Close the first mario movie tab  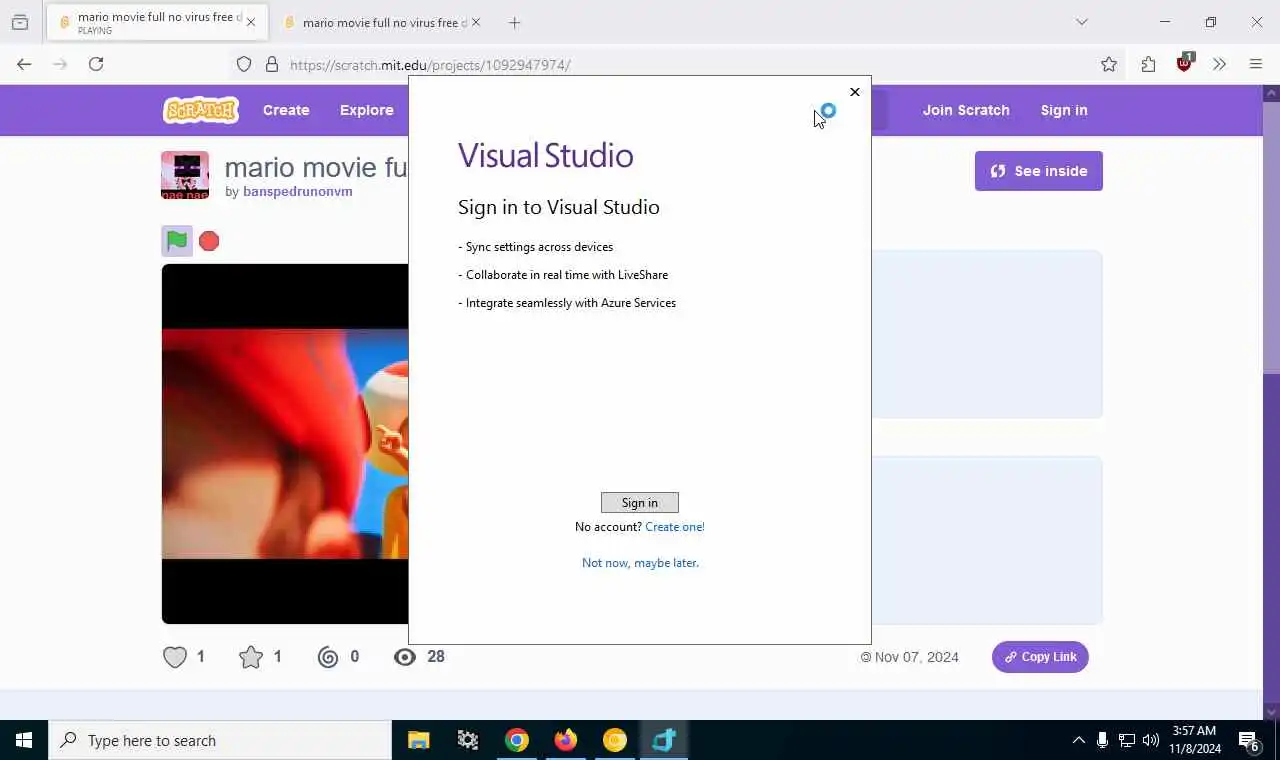pyautogui.click(x=251, y=22)
